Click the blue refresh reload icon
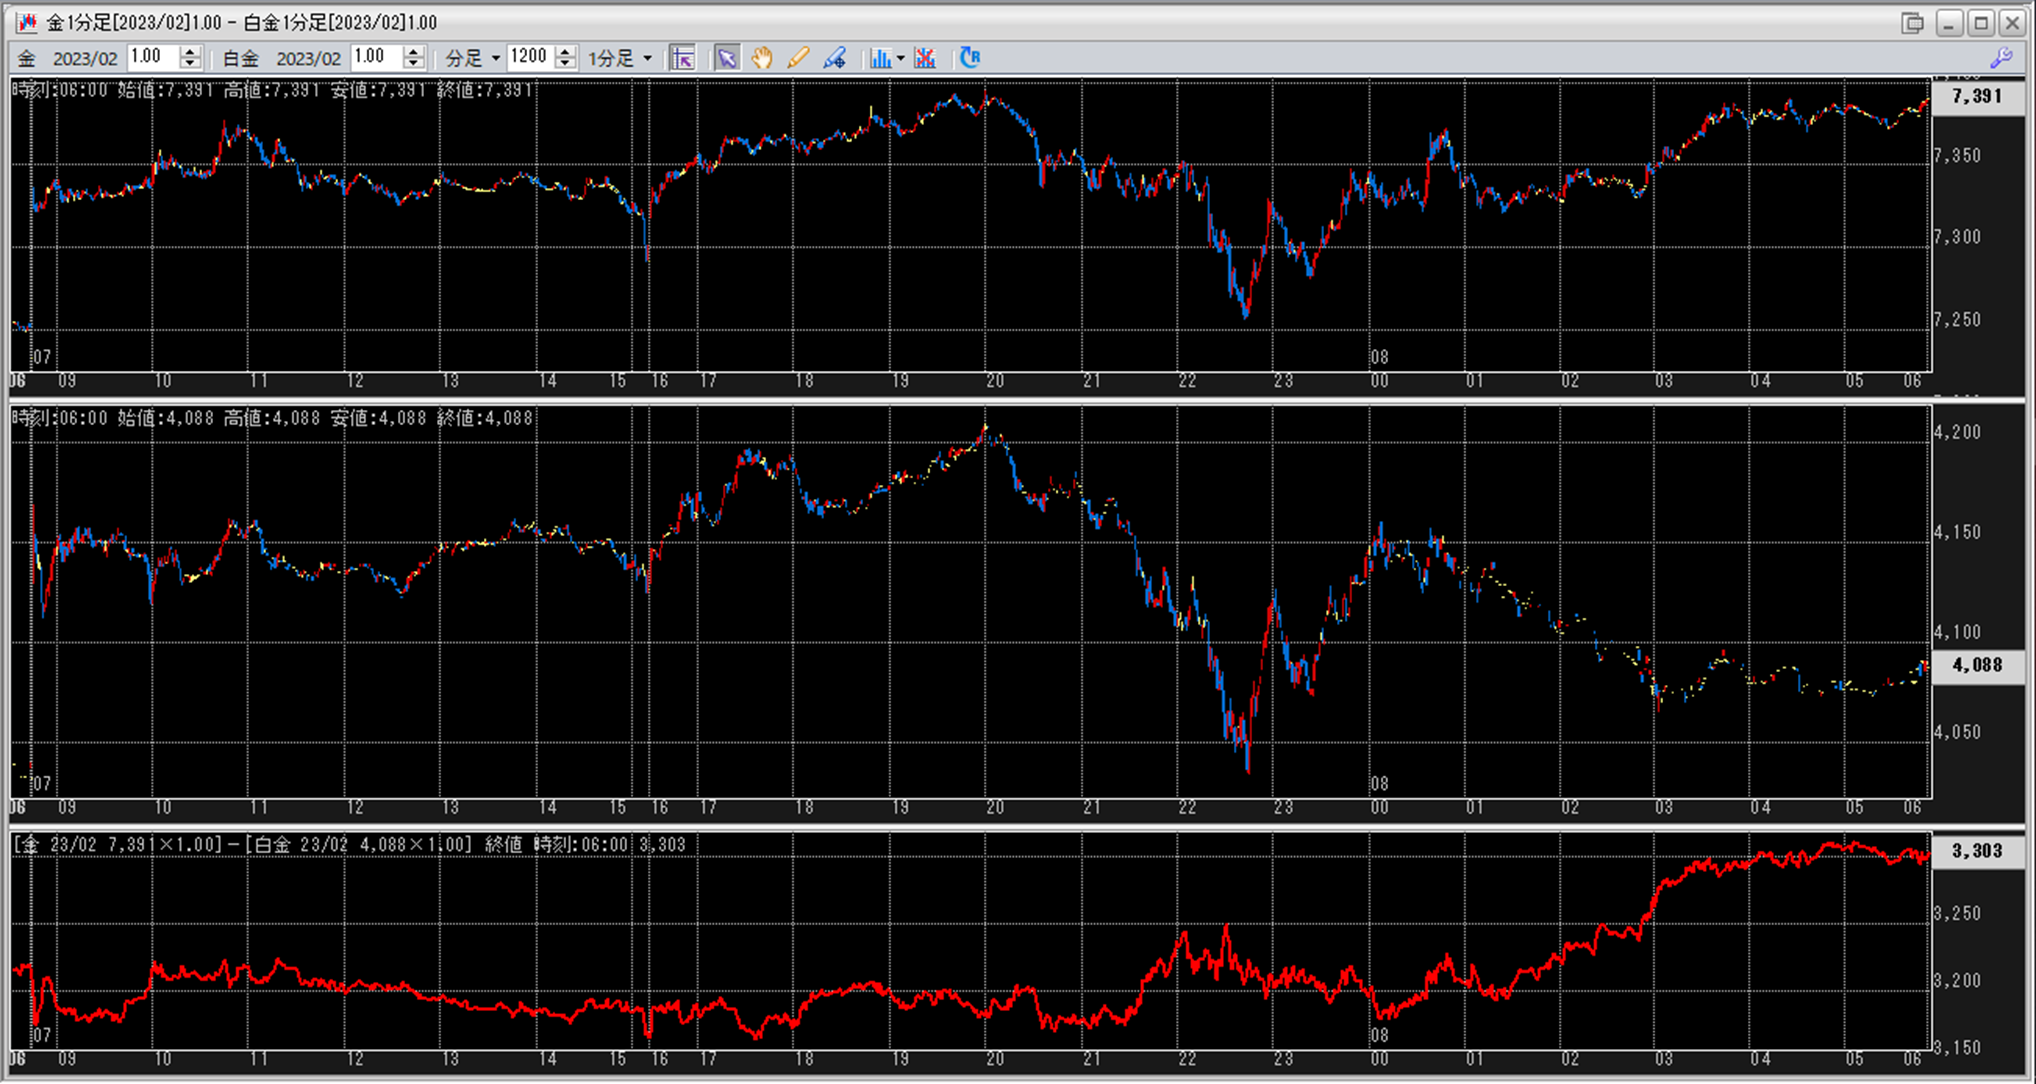This screenshot has height=1084, width=2036. [x=970, y=58]
